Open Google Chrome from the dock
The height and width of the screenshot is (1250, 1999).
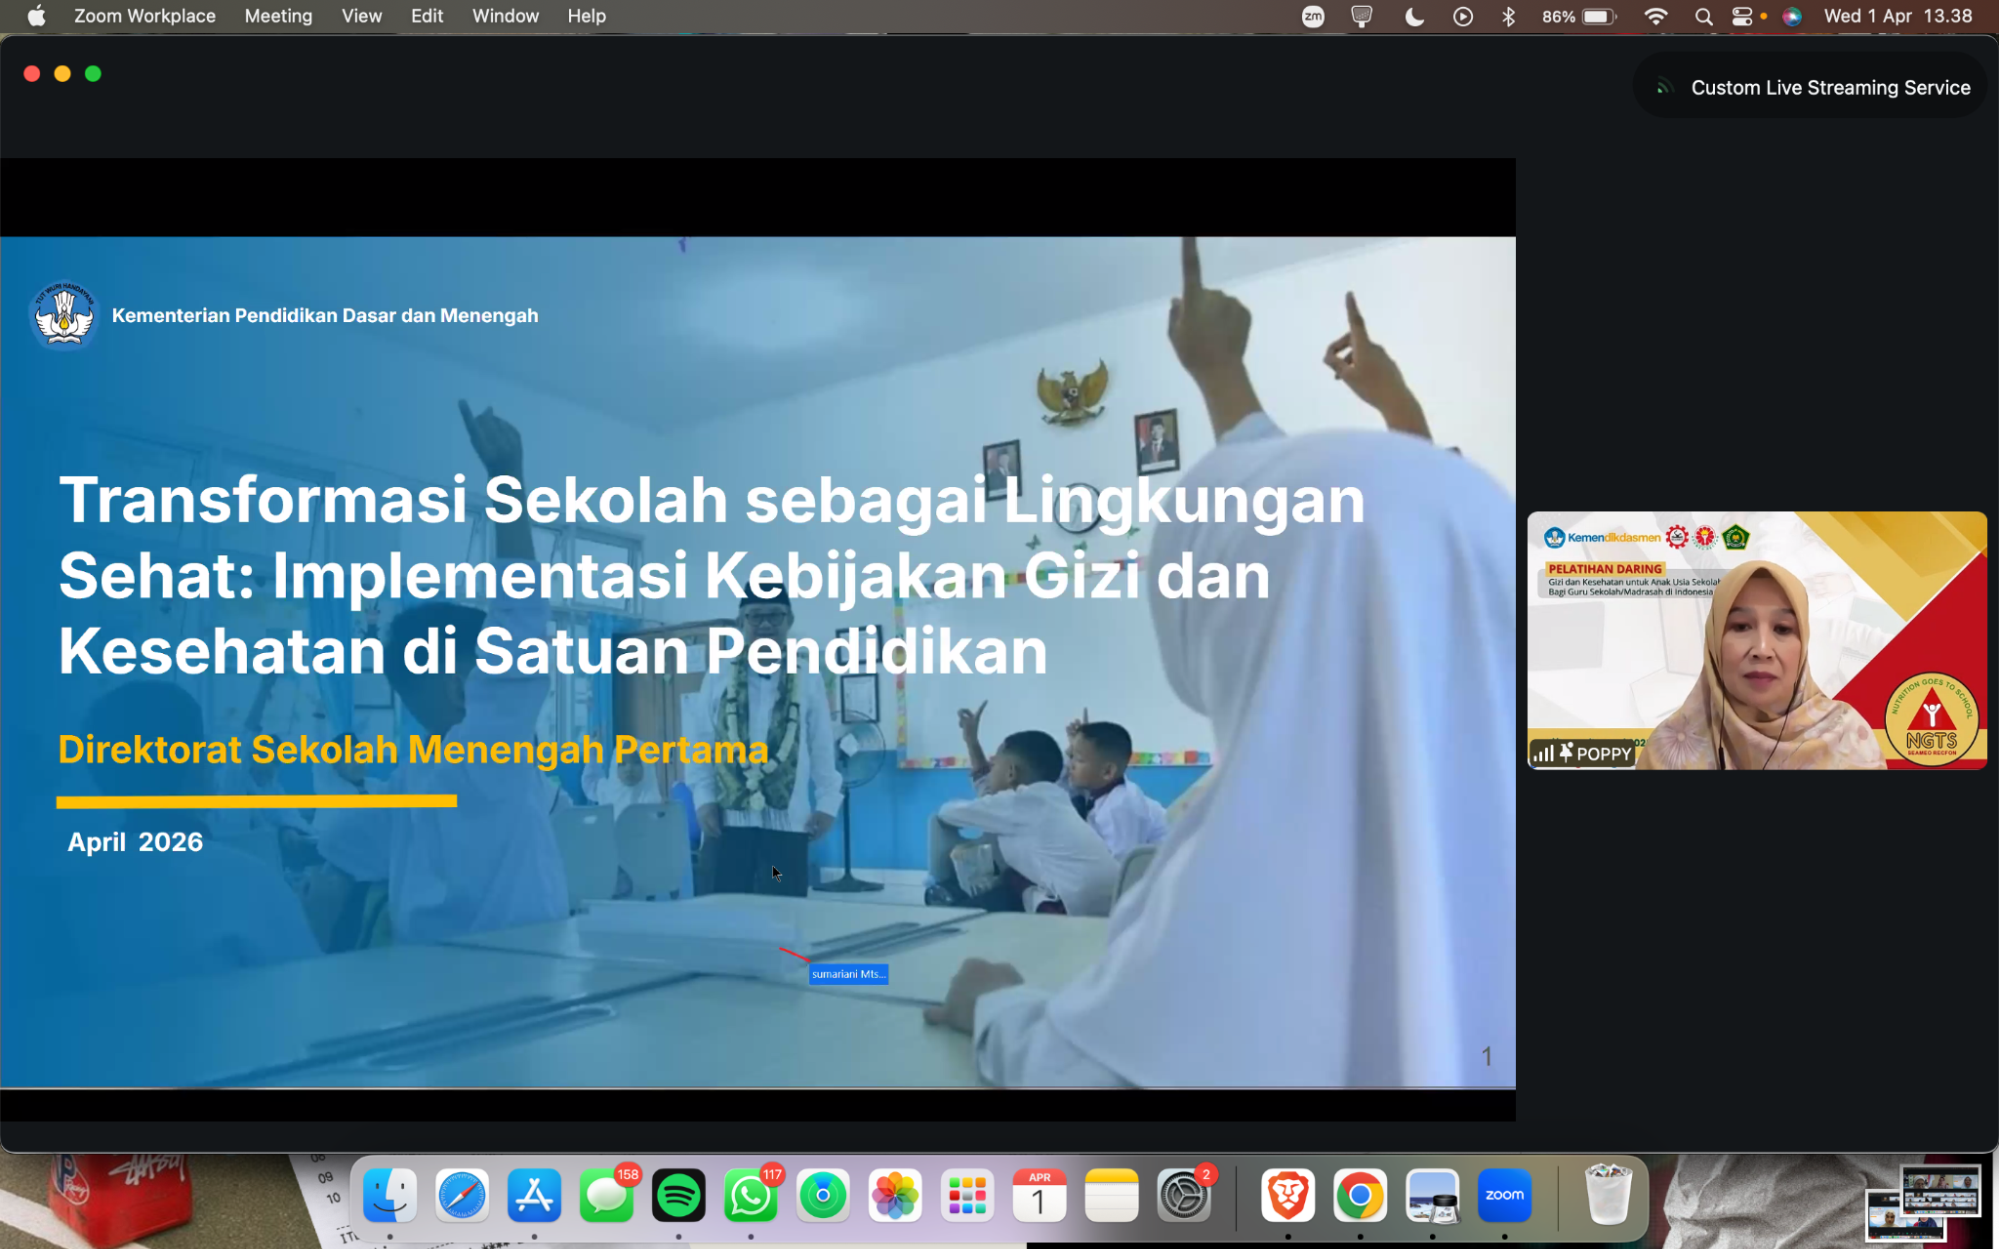pyautogui.click(x=1359, y=1195)
